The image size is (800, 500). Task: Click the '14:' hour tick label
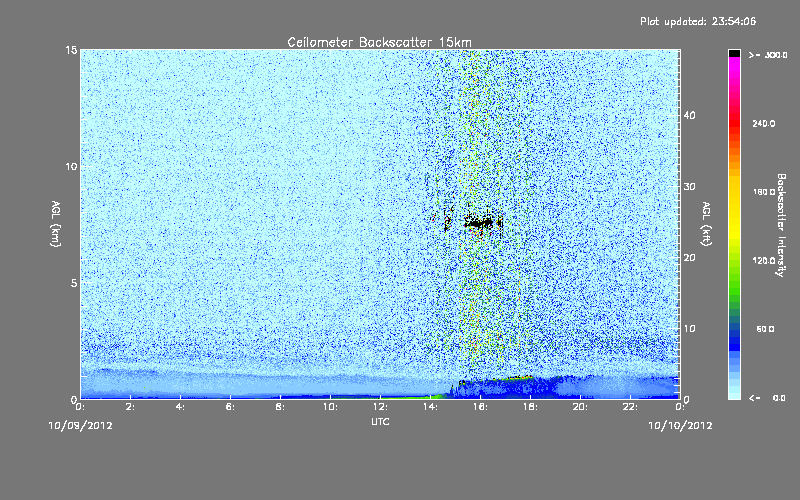tap(430, 407)
